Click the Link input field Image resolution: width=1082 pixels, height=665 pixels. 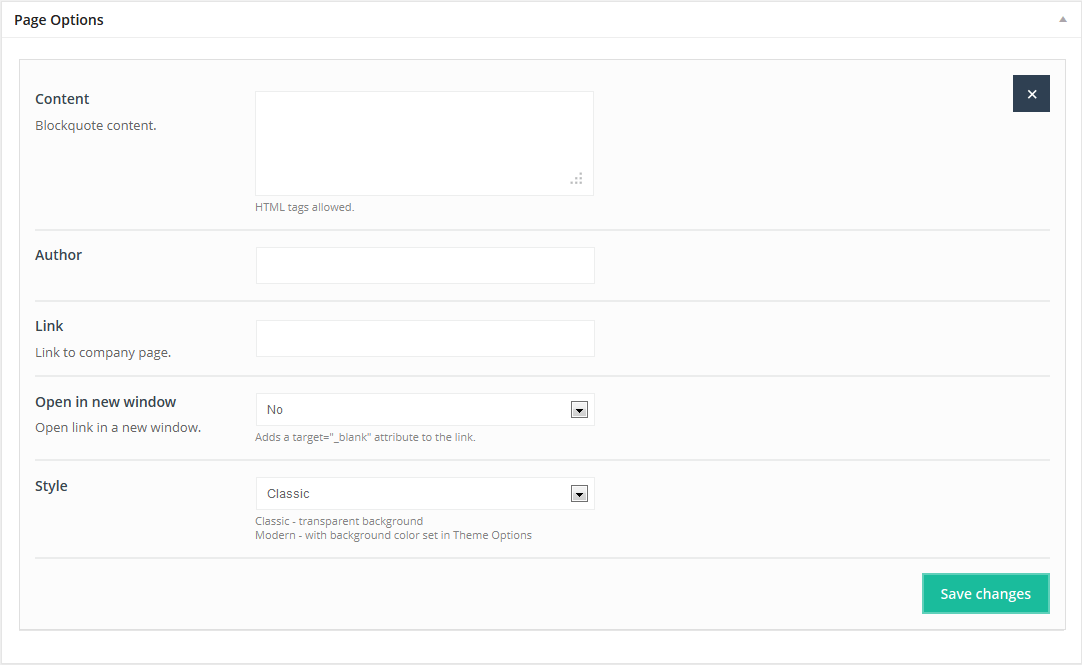(425, 339)
